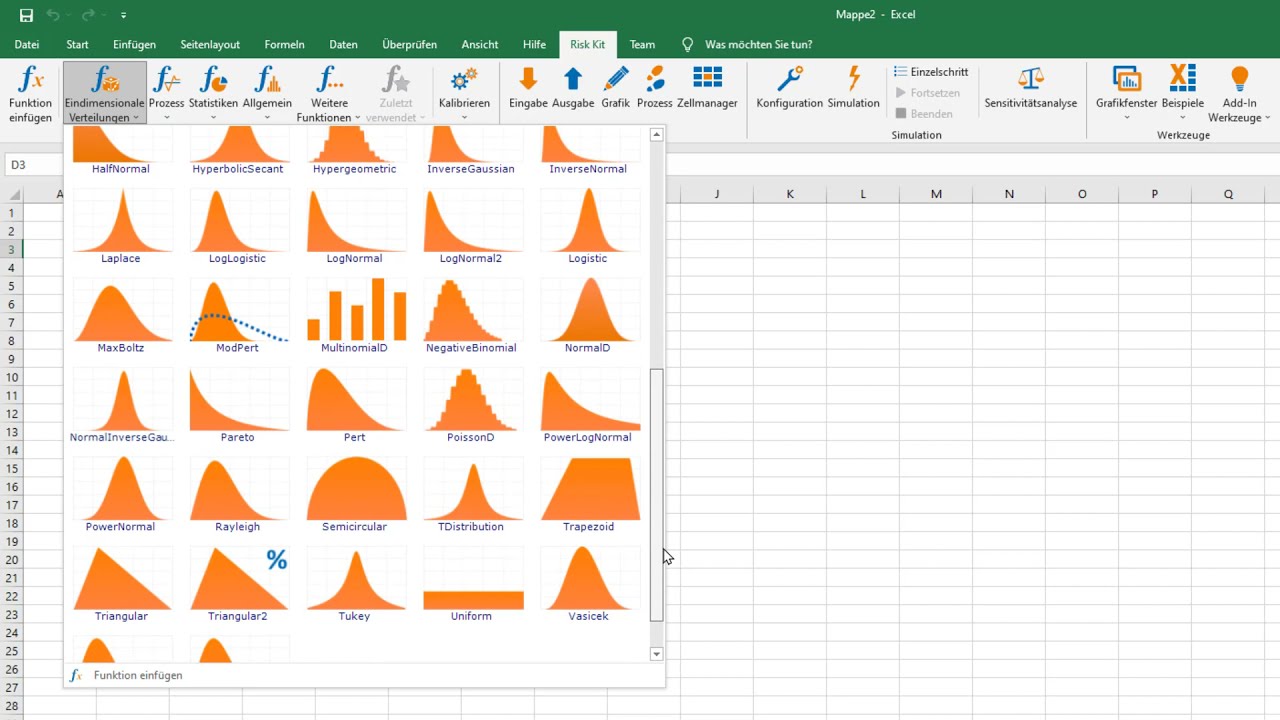Expand the Allgemein functions dropdown
The image size is (1280, 720).
[267, 93]
